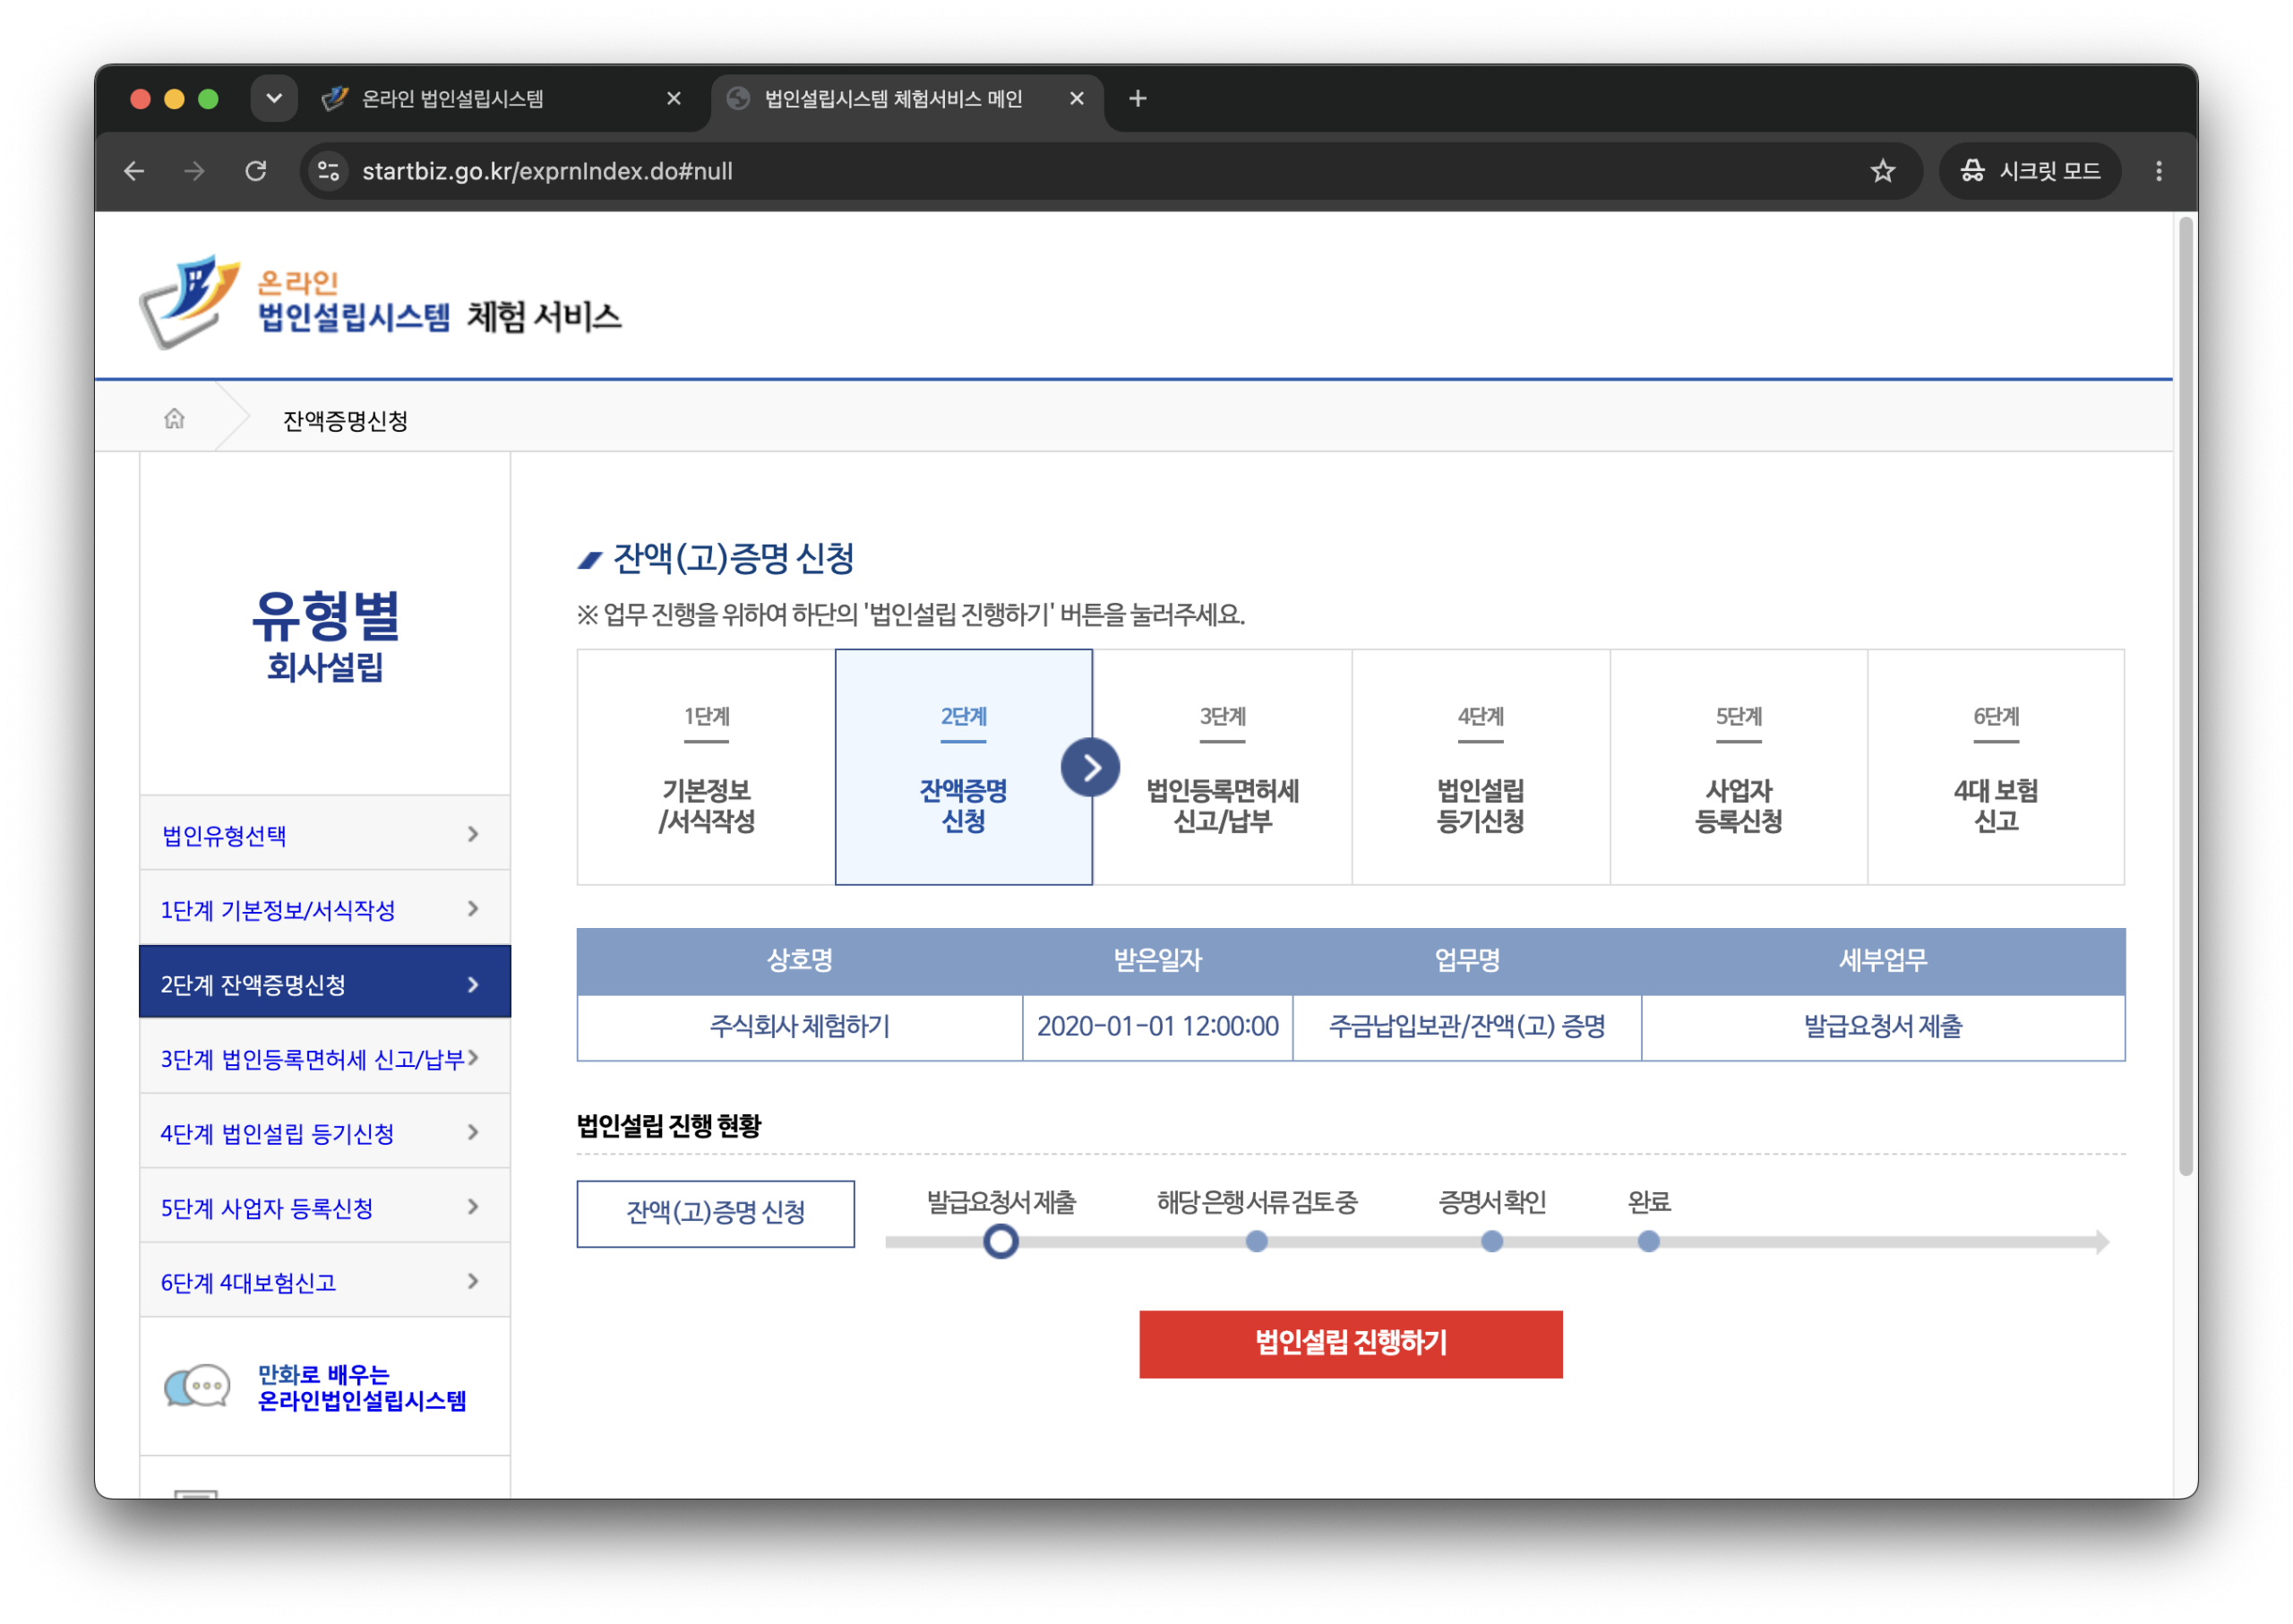2293x1624 pixels.
Task: Open 6단계 4대보험신고 sidebar item
Action: 325,1281
